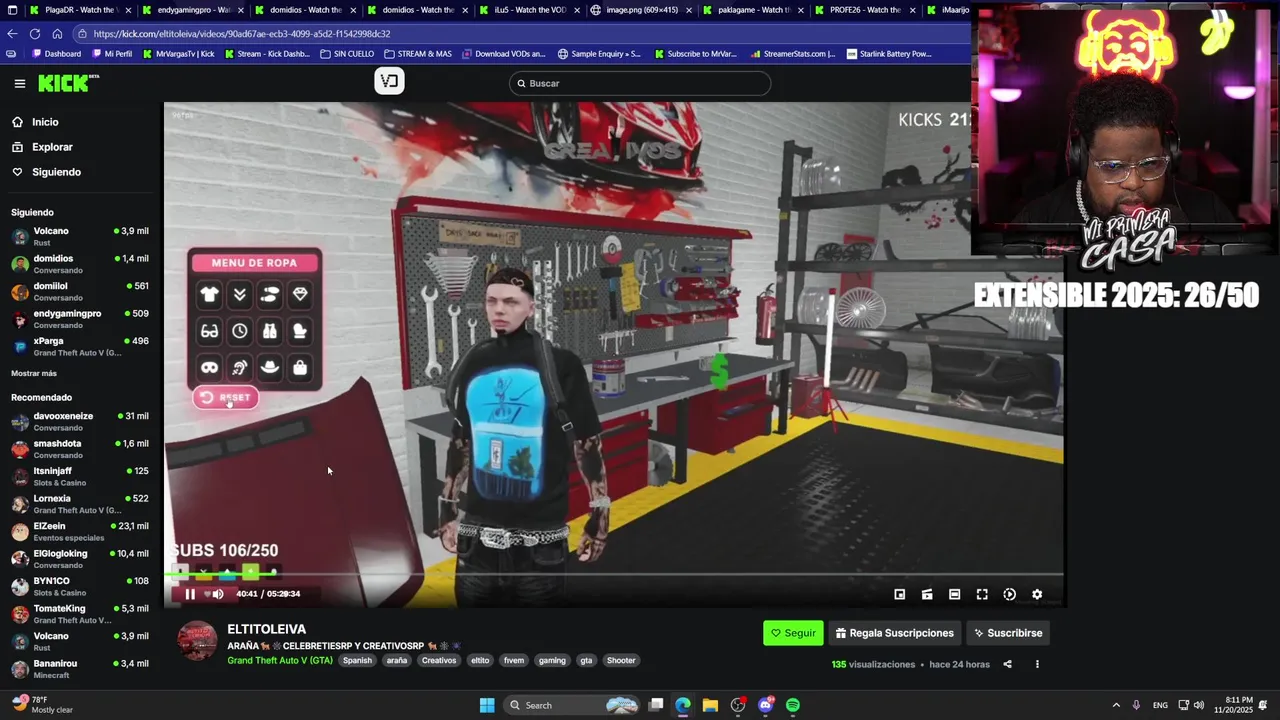Open ELTITOLEIVA channel avatar

(197, 642)
